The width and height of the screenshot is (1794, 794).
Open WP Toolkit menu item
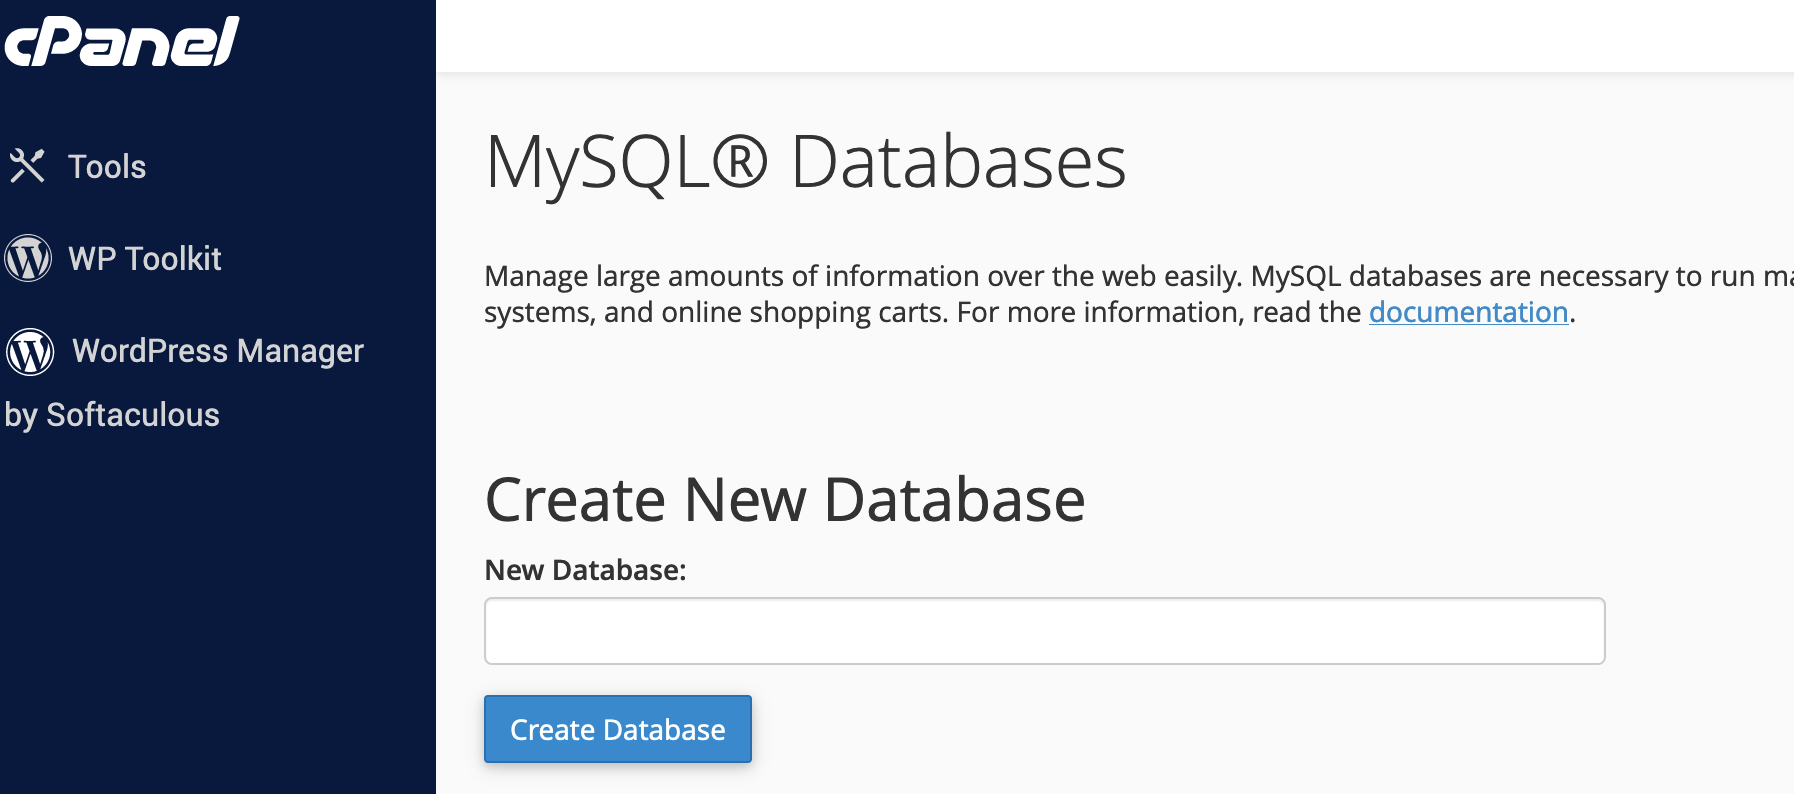(x=145, y=259)
